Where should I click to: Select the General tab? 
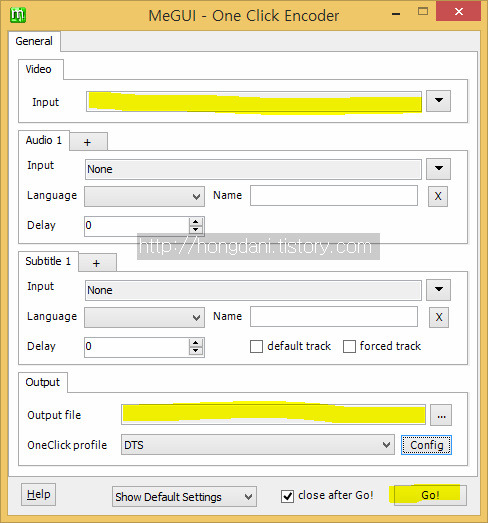pos(34,41)
